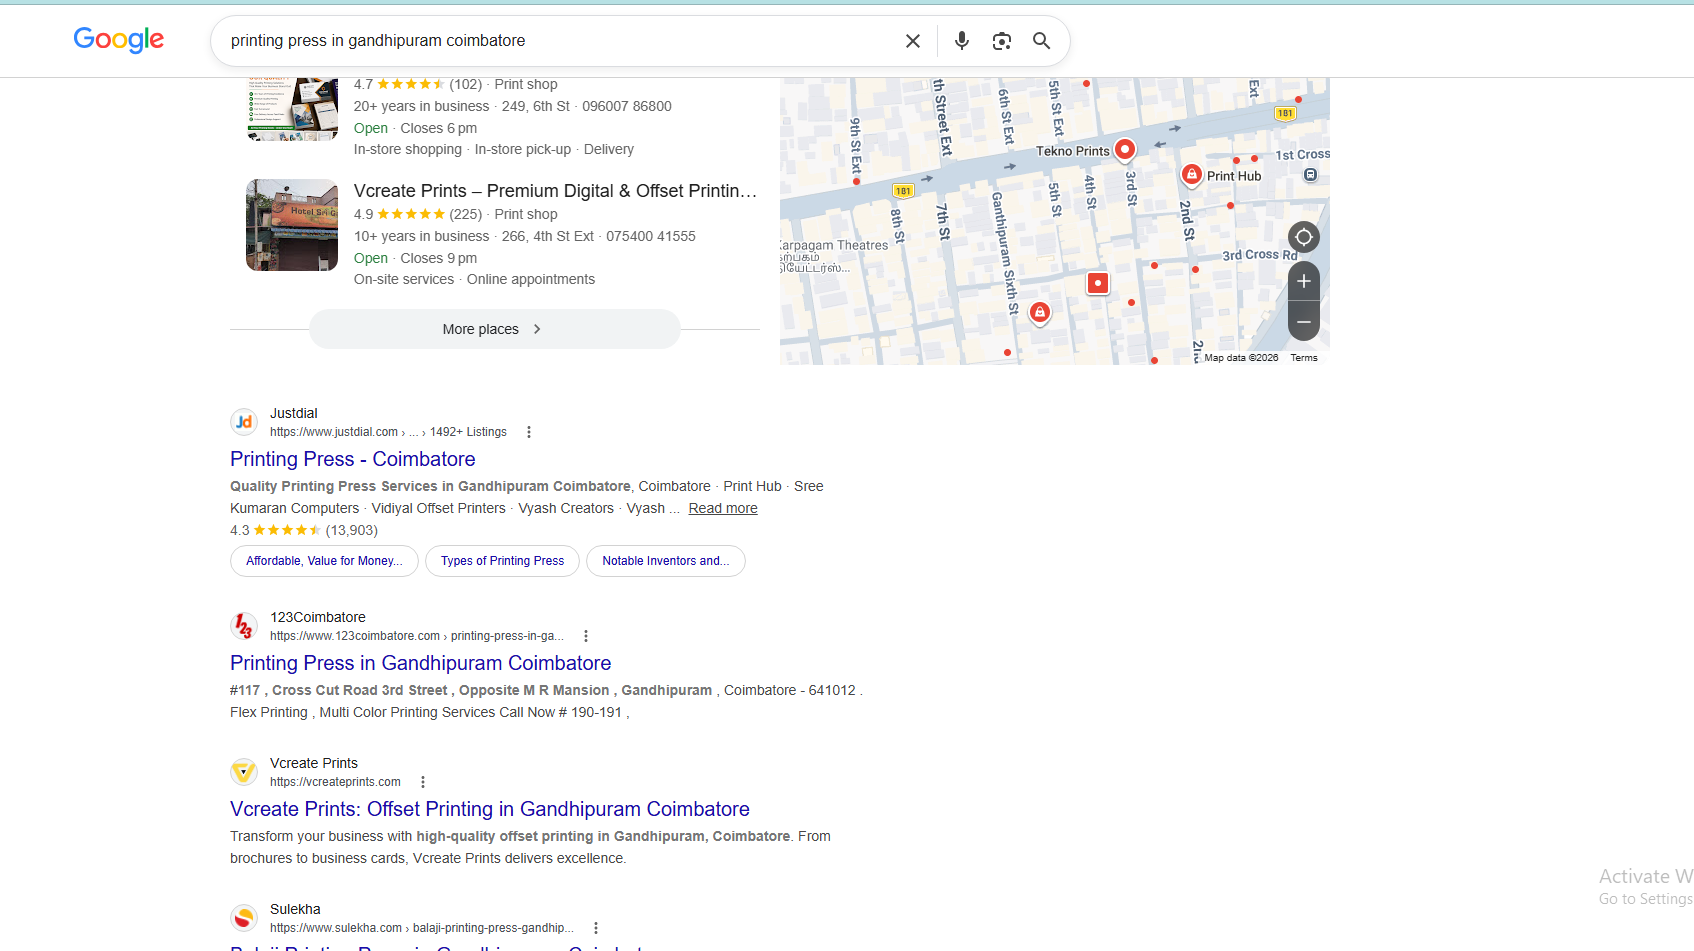Click the Sulekha site favicon
This screenshot has height=951, width=1694.
coord(244,918)
